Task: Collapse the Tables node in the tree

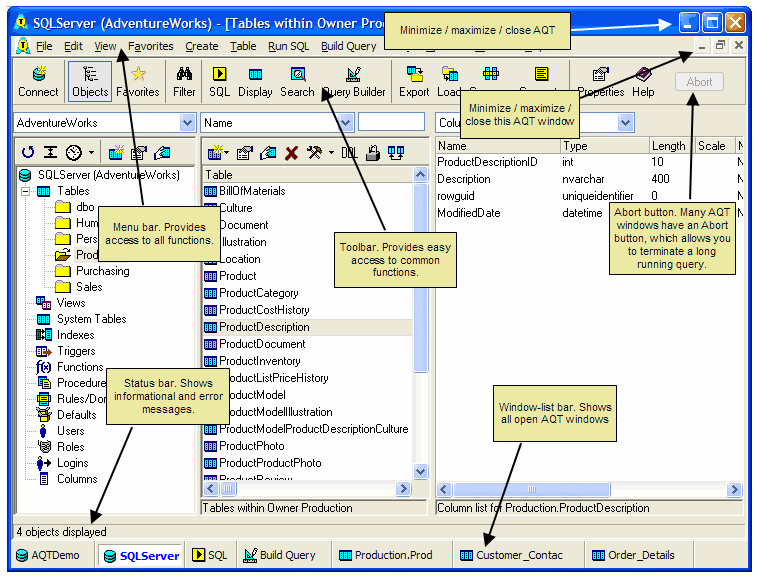Action: (x=26, y=191)
